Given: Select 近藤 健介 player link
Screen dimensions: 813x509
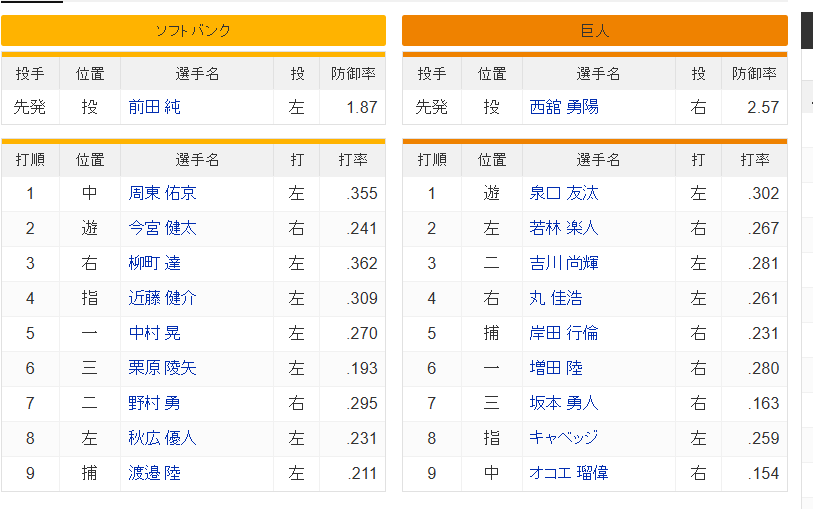Looking at the screenshot, I should [x=162, y=298].
